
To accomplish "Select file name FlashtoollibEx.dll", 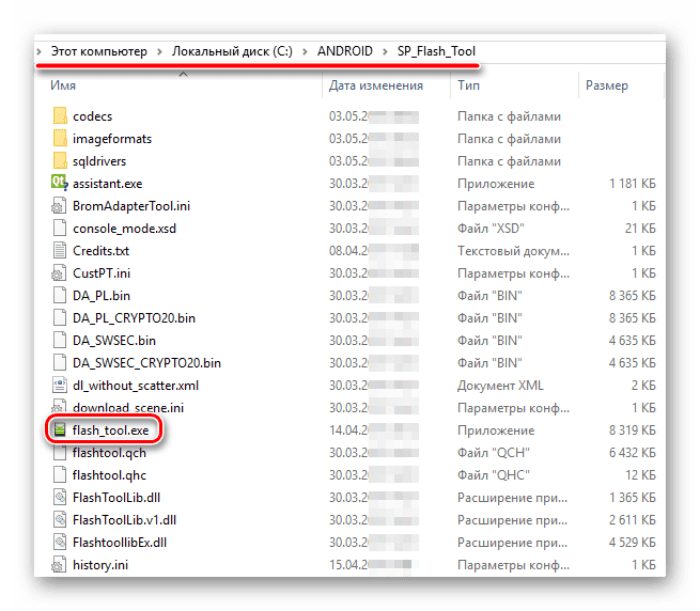I will [x=120, y=542].
